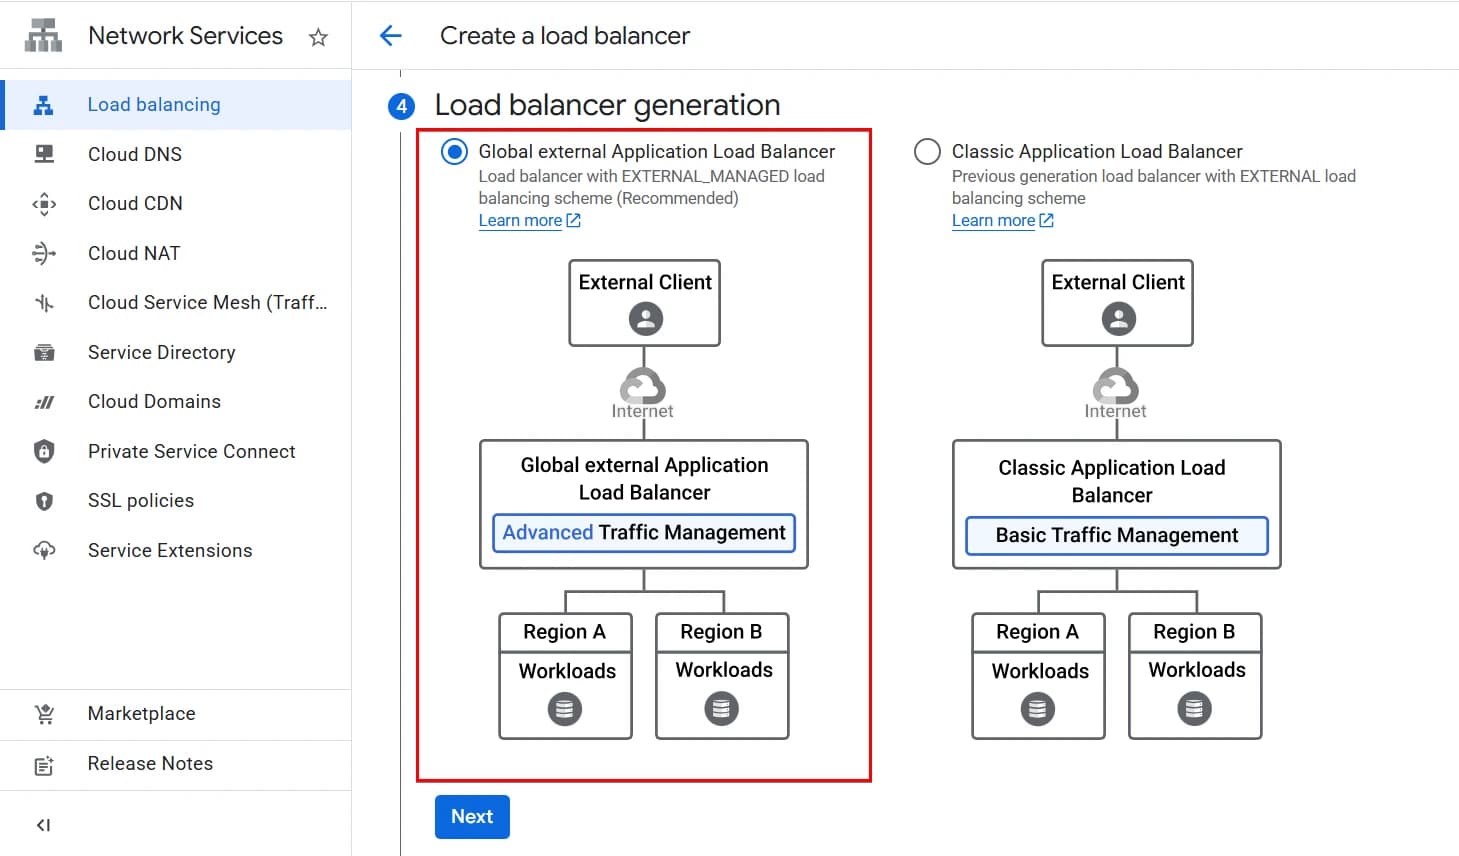Choose the Classic Application Load Balancer option
1459x856 pixels.
tap(927, 151)
